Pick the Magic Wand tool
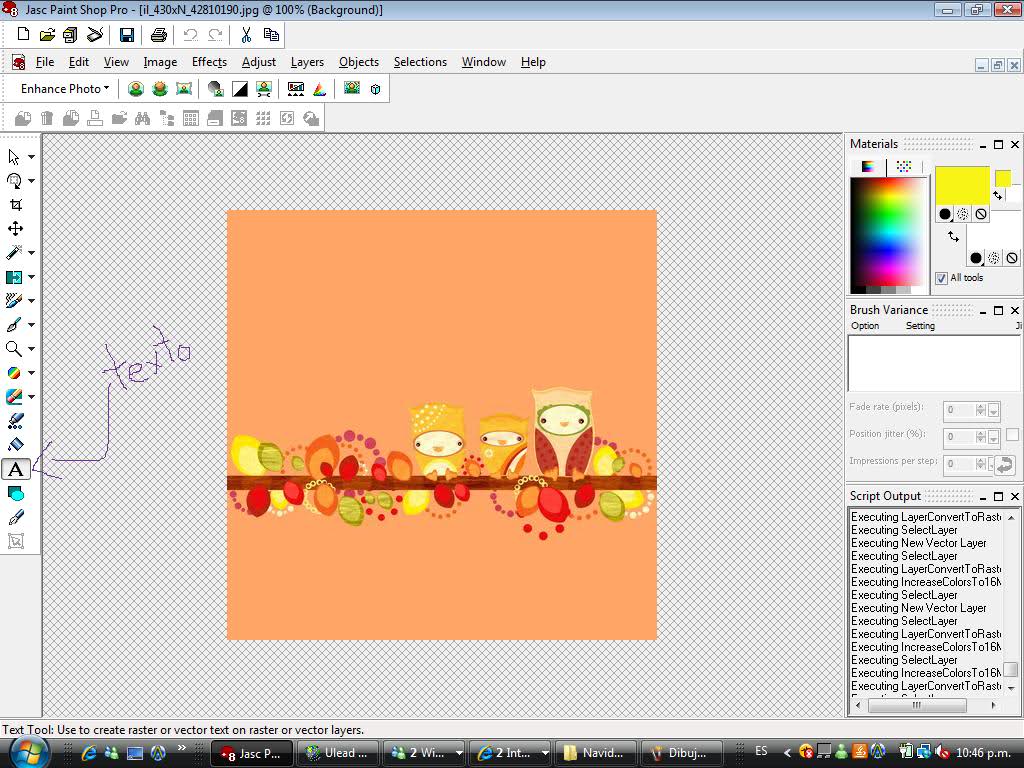Image resolution: width=1024 pixels, height=768 pixels. coord(15,253)
